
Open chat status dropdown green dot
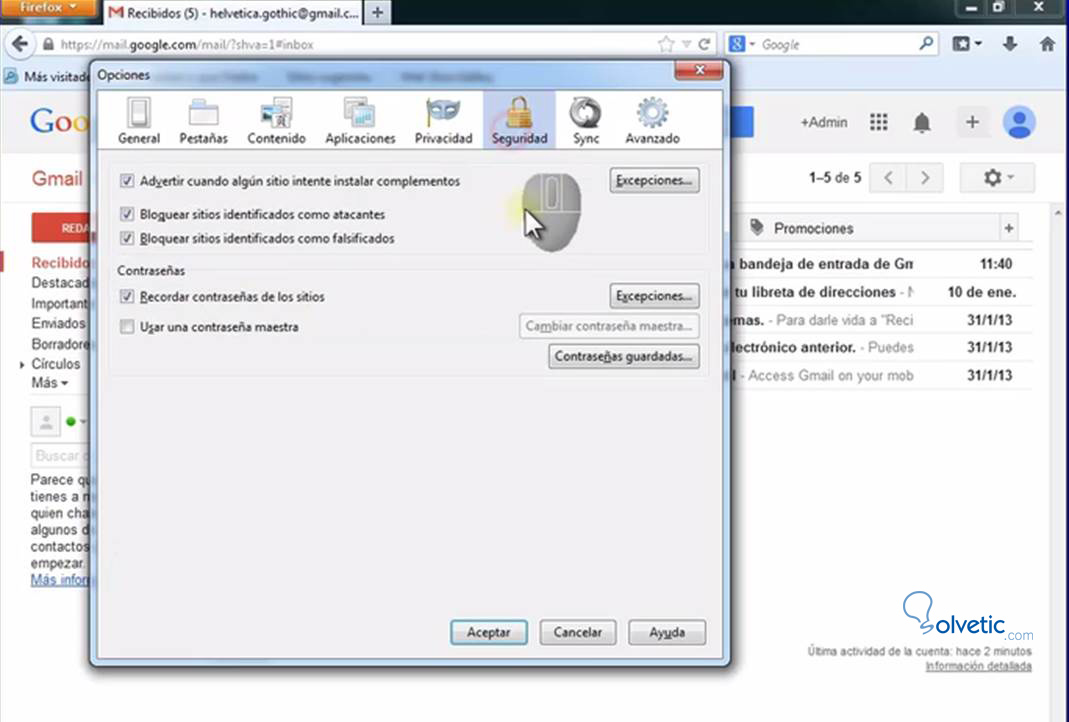point(75,421)
